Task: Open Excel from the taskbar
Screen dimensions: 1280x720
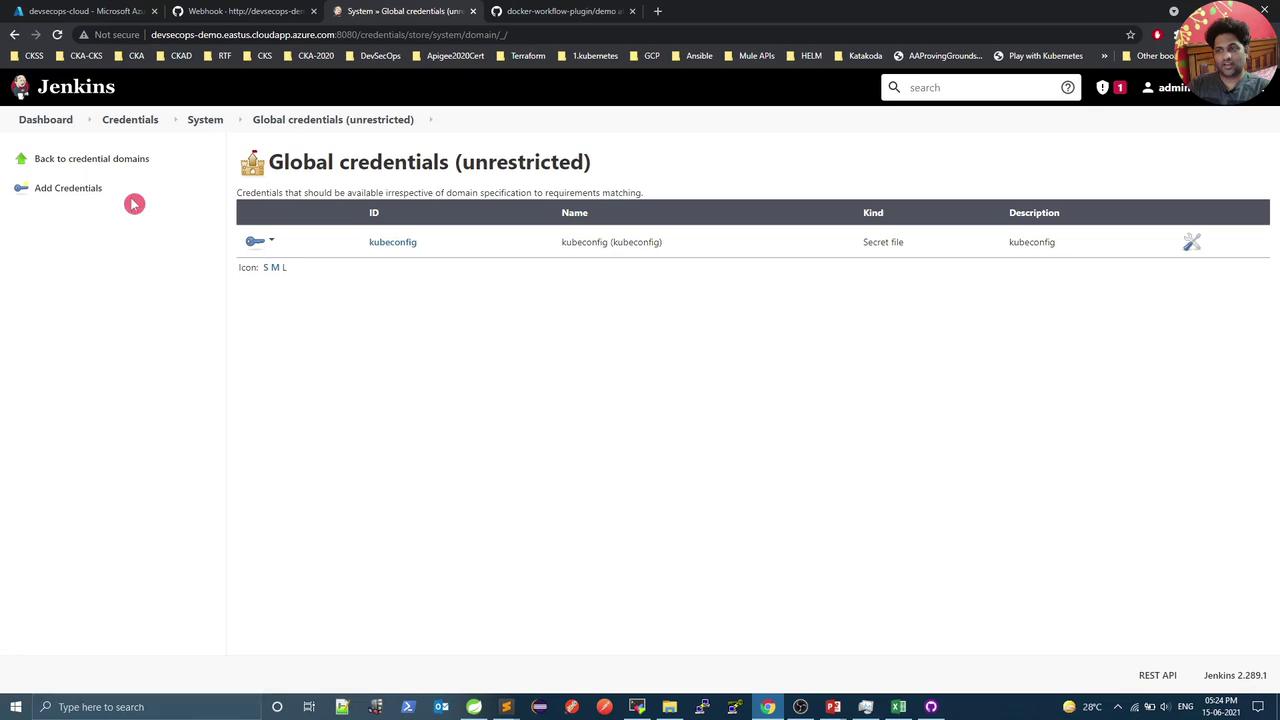Action: tap(898, 707)
